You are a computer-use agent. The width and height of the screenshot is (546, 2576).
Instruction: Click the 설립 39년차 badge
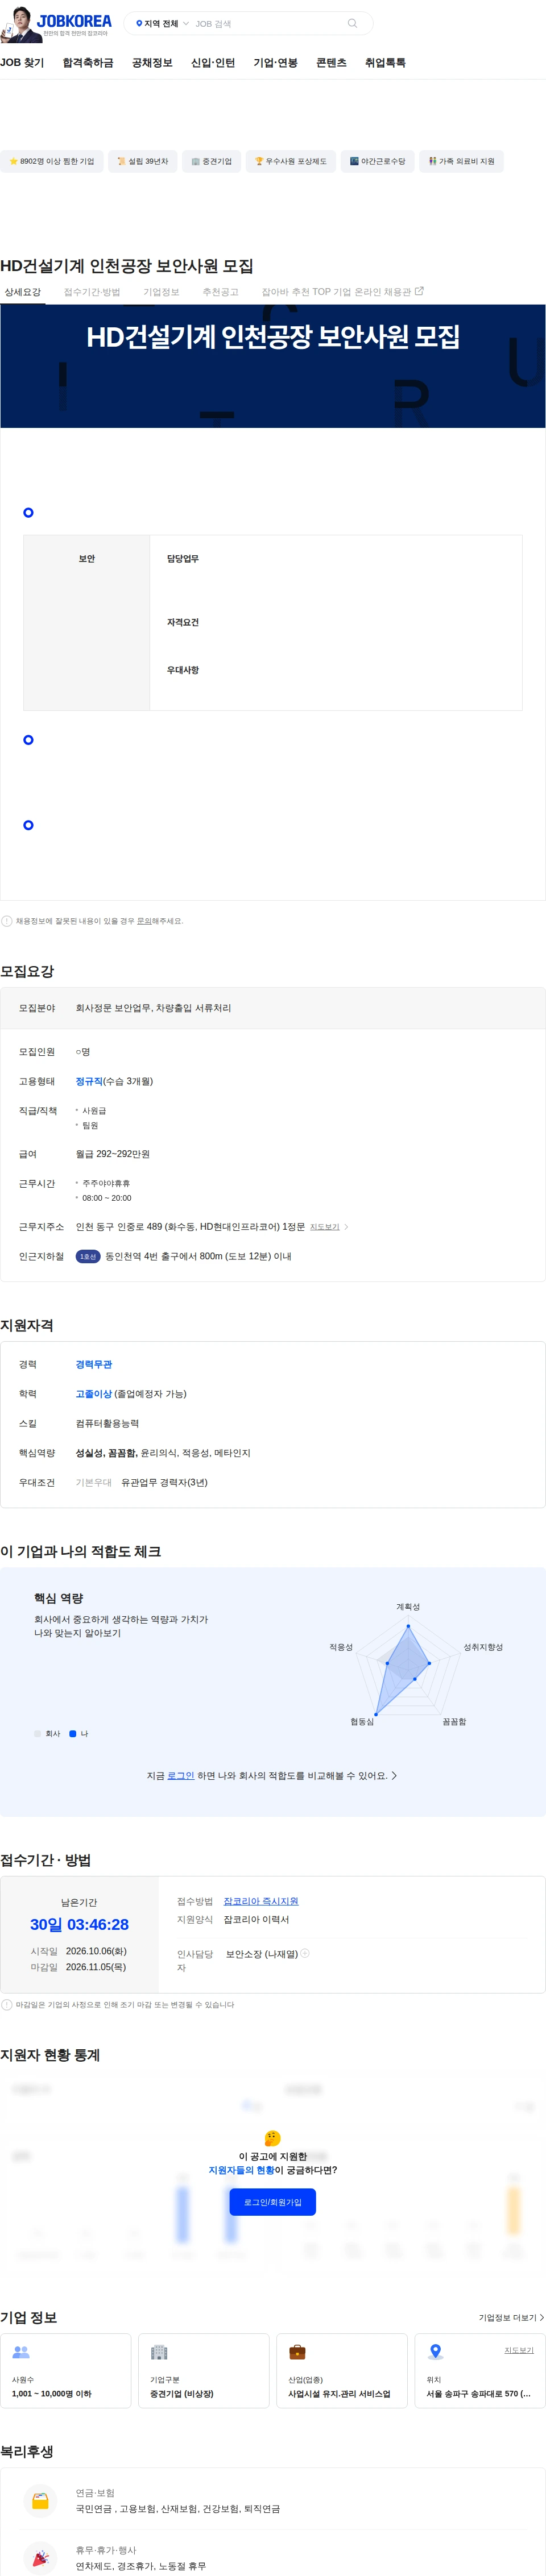tap(143, 161)
